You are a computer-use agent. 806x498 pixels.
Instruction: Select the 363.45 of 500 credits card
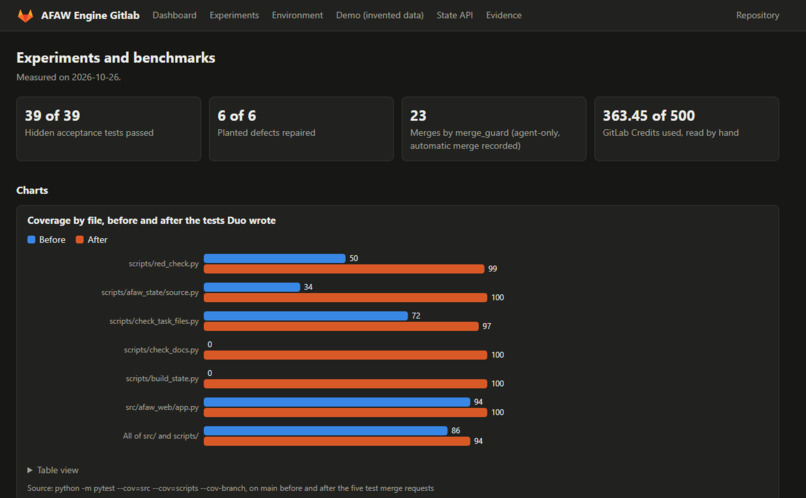(687, 128)
